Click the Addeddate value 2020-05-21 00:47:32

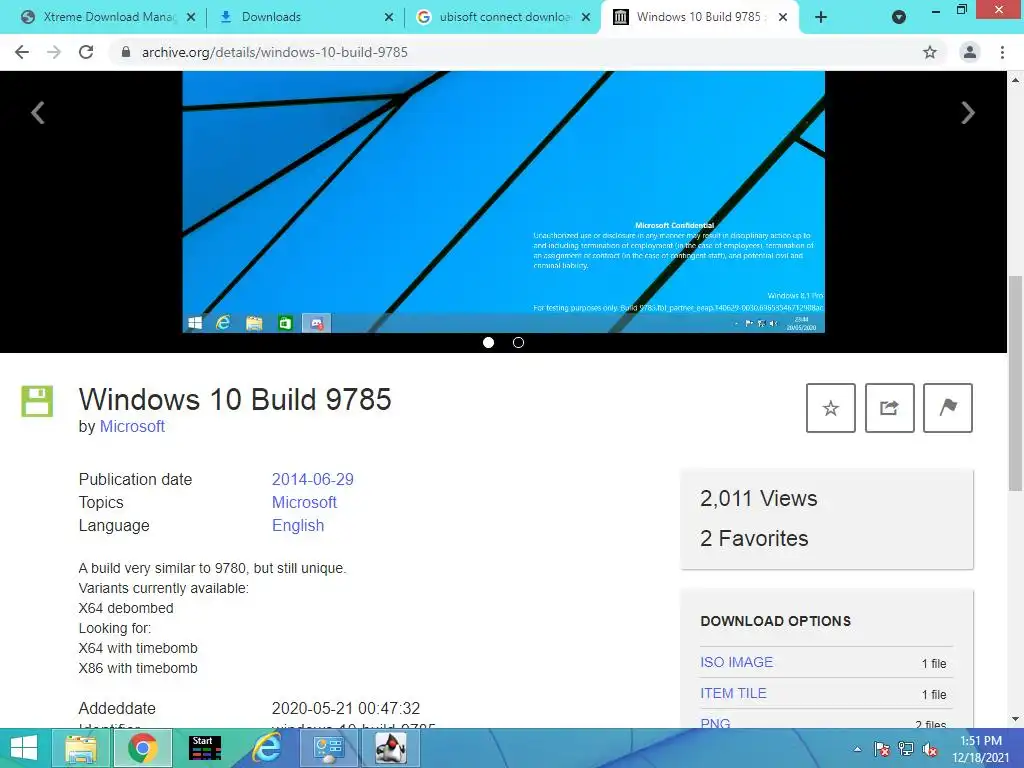(x=346, y=709)
